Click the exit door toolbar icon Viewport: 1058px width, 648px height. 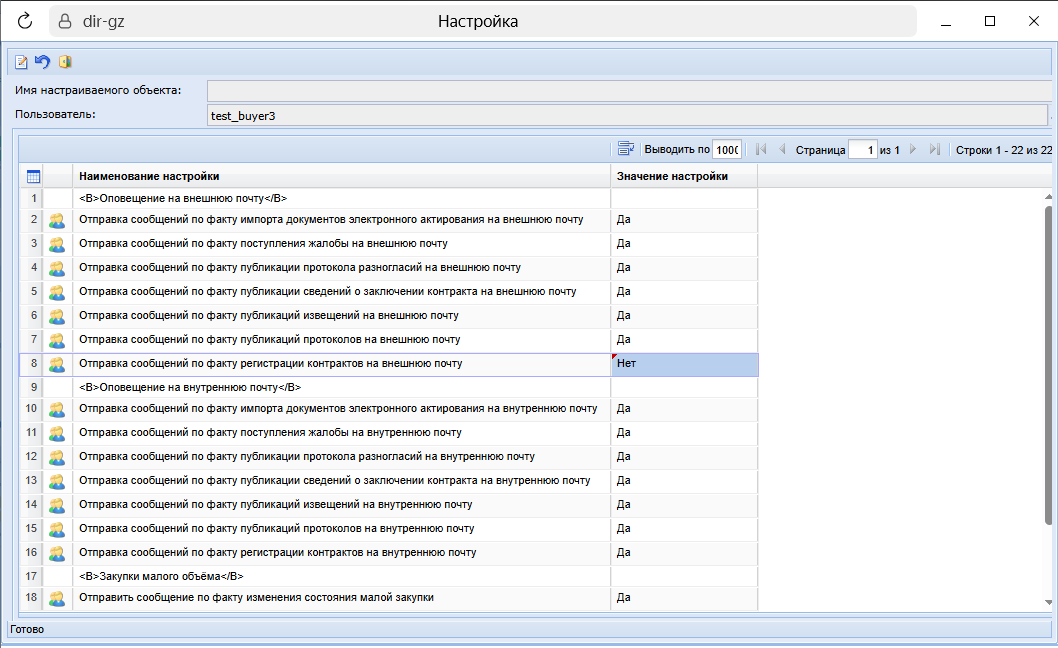65,62
